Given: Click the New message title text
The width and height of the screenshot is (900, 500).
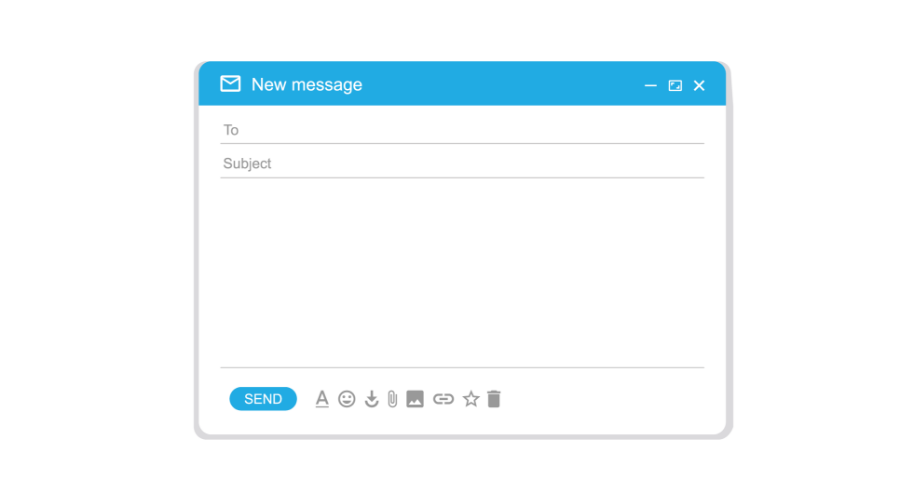Looking at the screenshot, I should point(307,84).
